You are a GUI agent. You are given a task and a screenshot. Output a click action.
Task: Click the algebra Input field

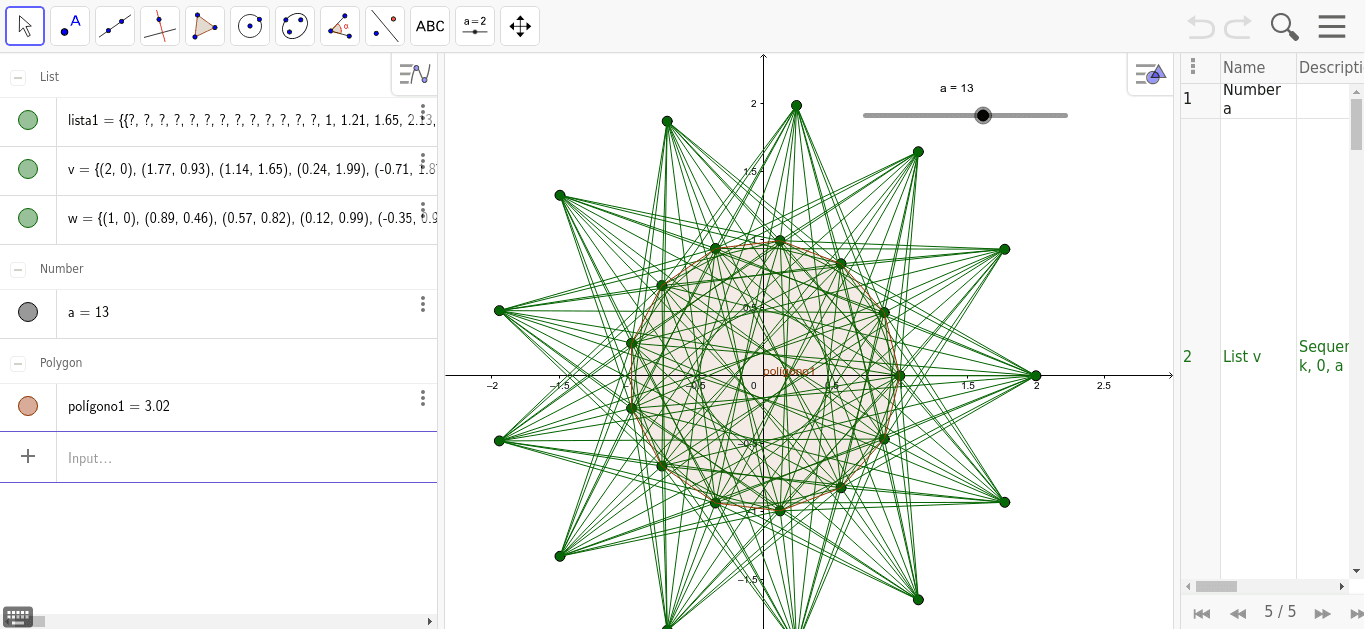(x=247, y=458)
